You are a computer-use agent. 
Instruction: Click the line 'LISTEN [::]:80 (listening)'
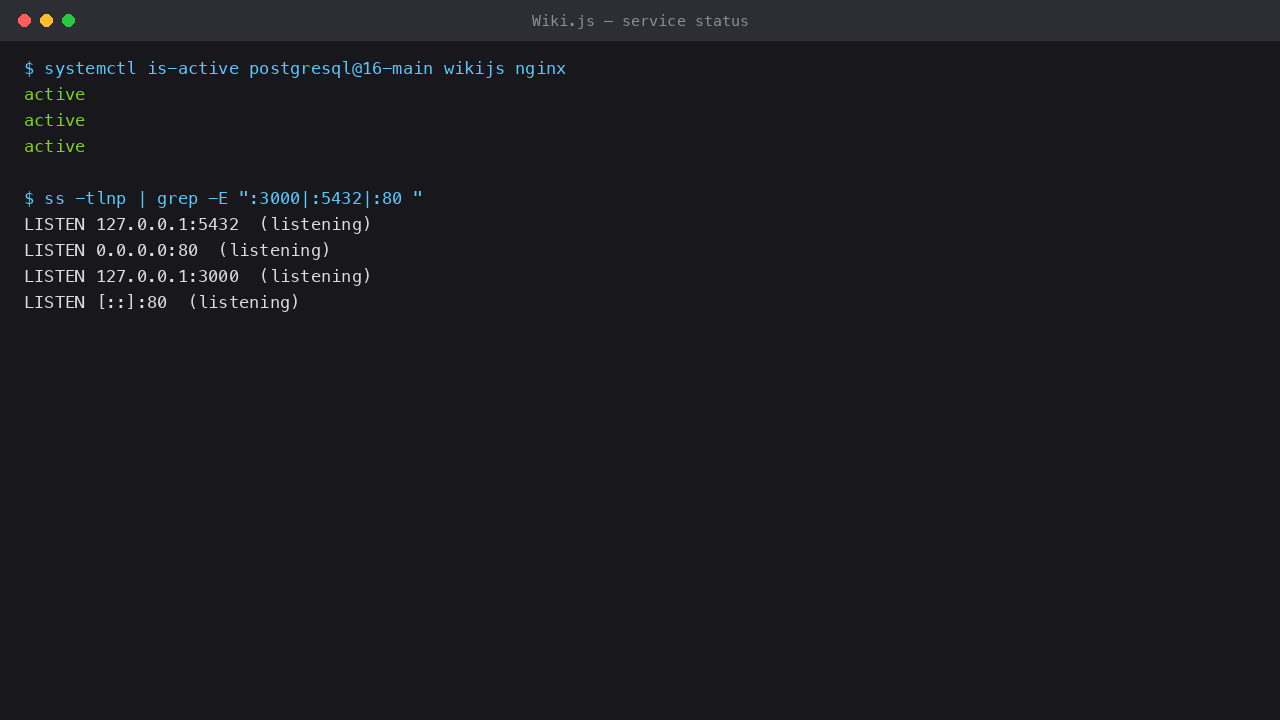162,302
